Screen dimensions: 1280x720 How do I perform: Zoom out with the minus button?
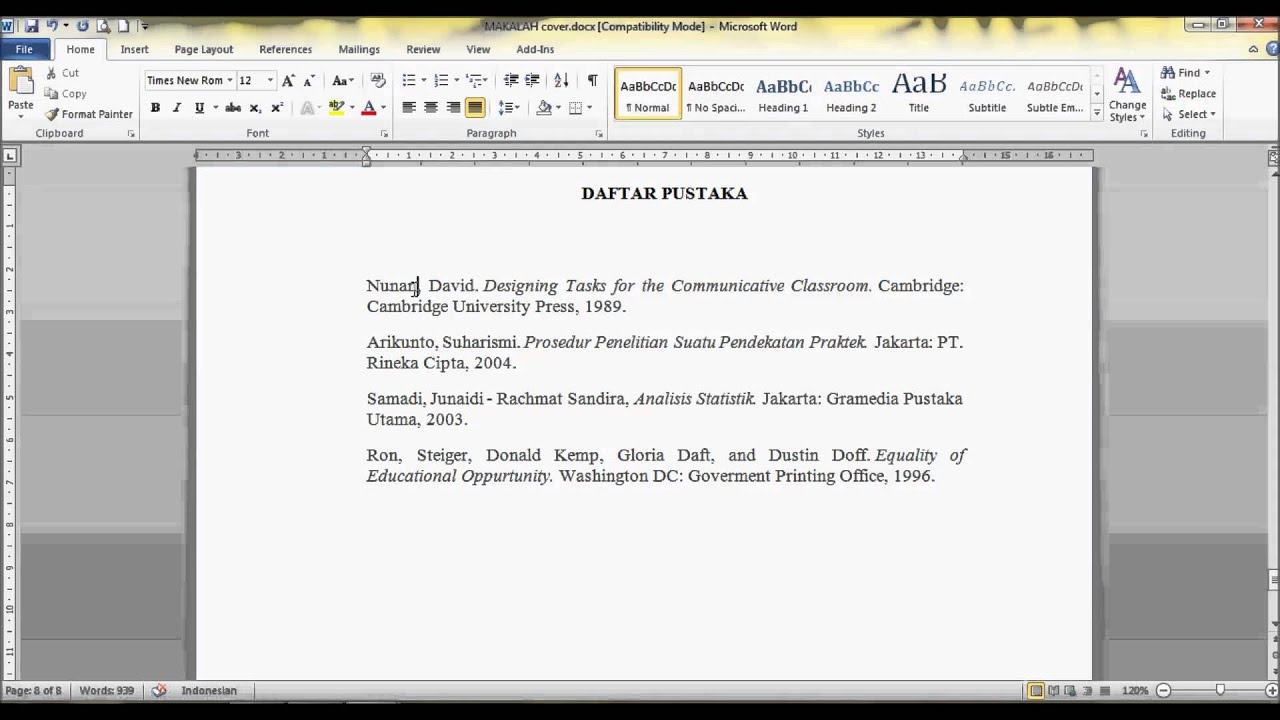1163,691
